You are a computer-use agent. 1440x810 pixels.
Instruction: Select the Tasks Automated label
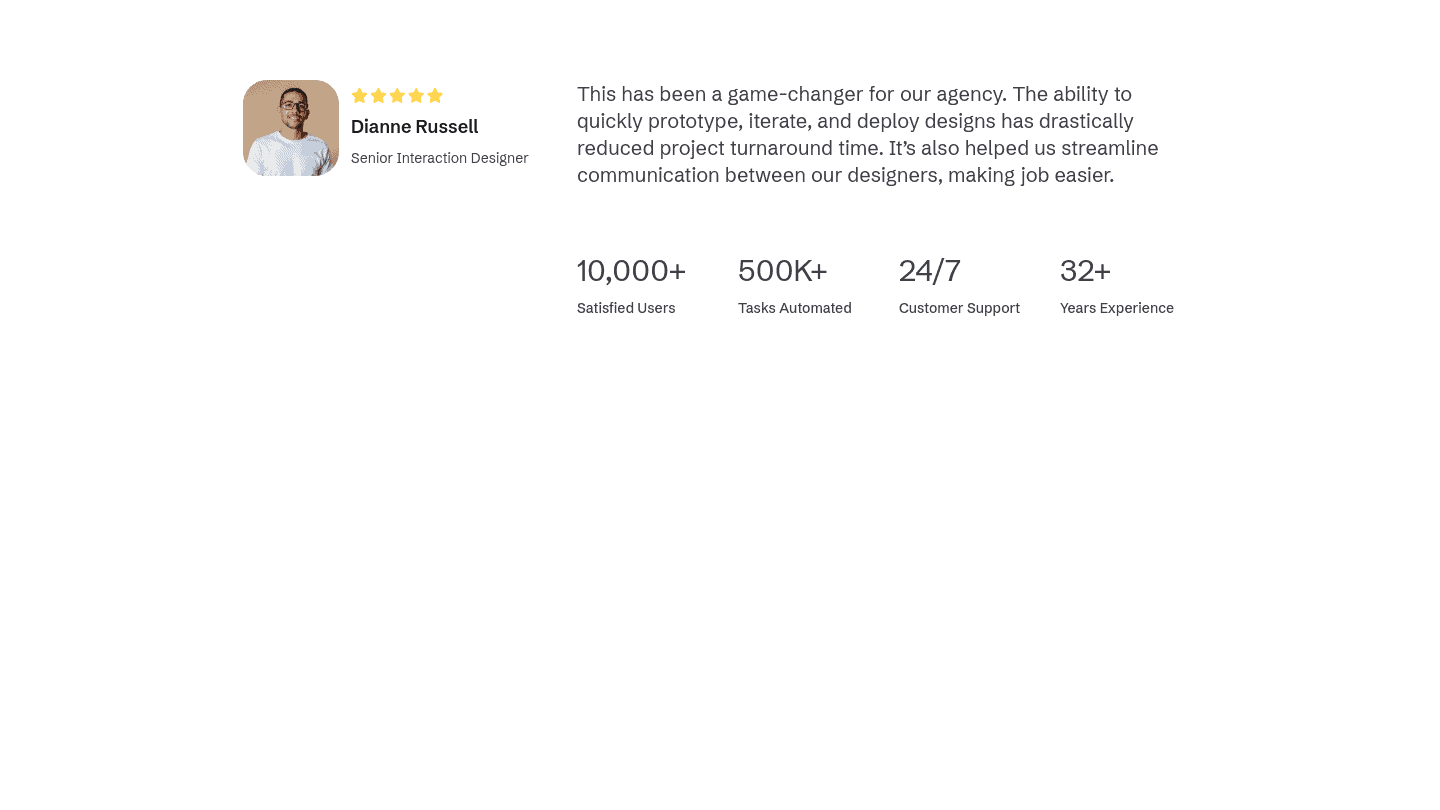(794, 308)
